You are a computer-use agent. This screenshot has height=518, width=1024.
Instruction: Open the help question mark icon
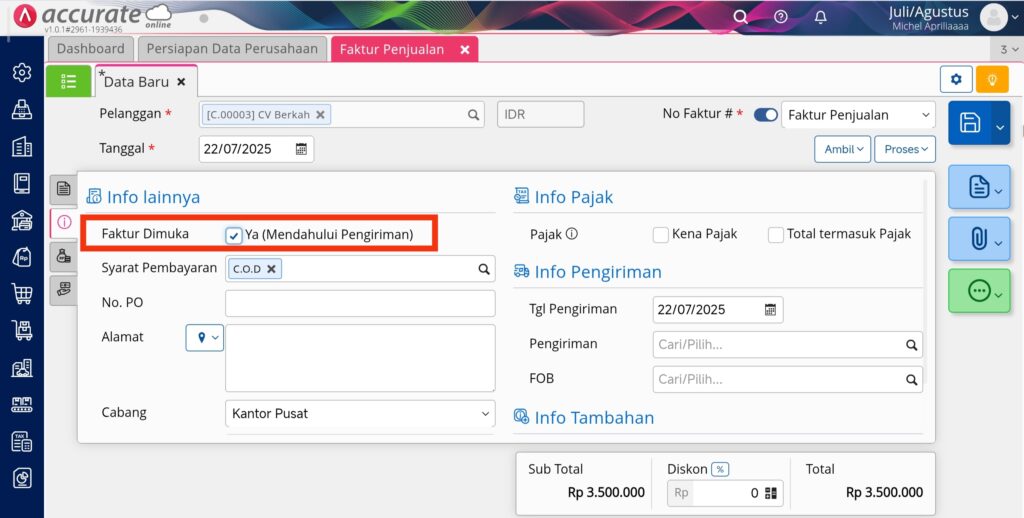(x=780, y=17)
